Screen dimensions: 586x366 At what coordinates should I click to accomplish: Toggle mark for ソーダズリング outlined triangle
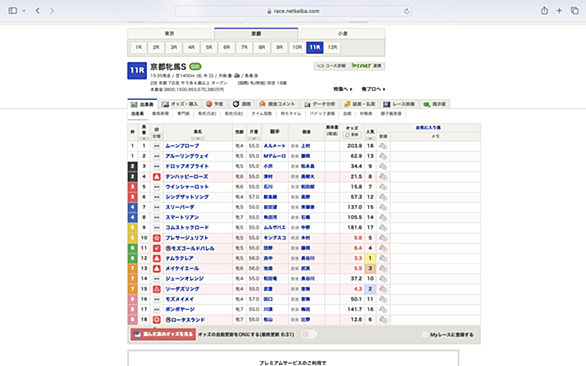pos(157,289)
